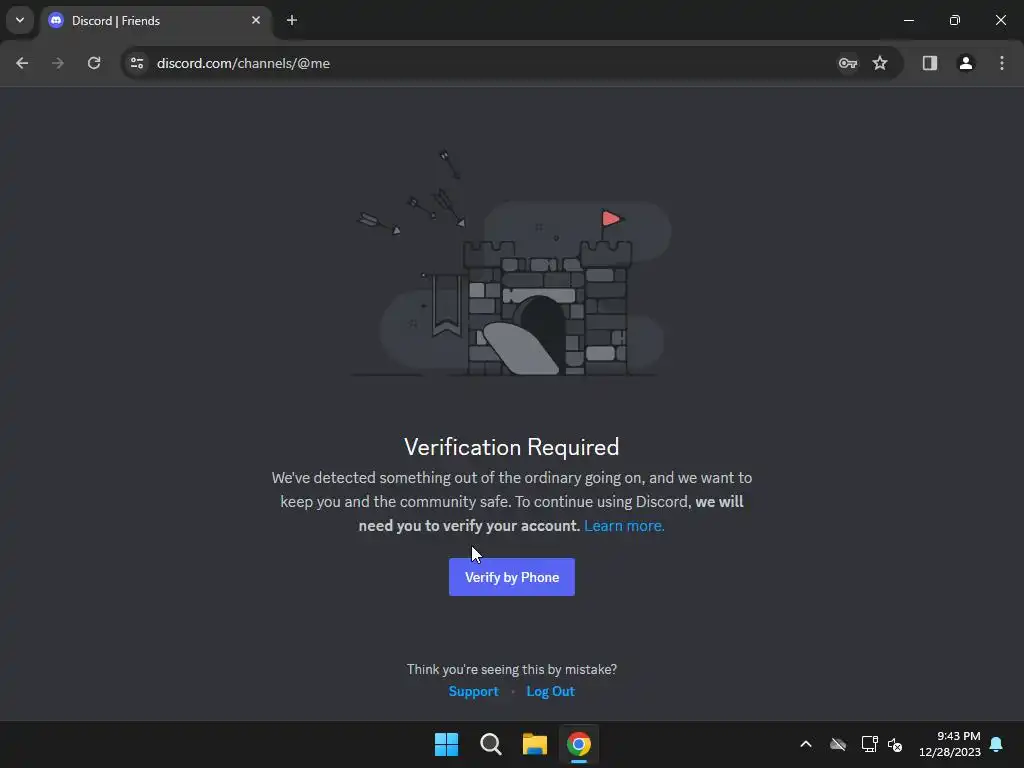
Task: Click the Verify by Phone button
Action: 511,577
